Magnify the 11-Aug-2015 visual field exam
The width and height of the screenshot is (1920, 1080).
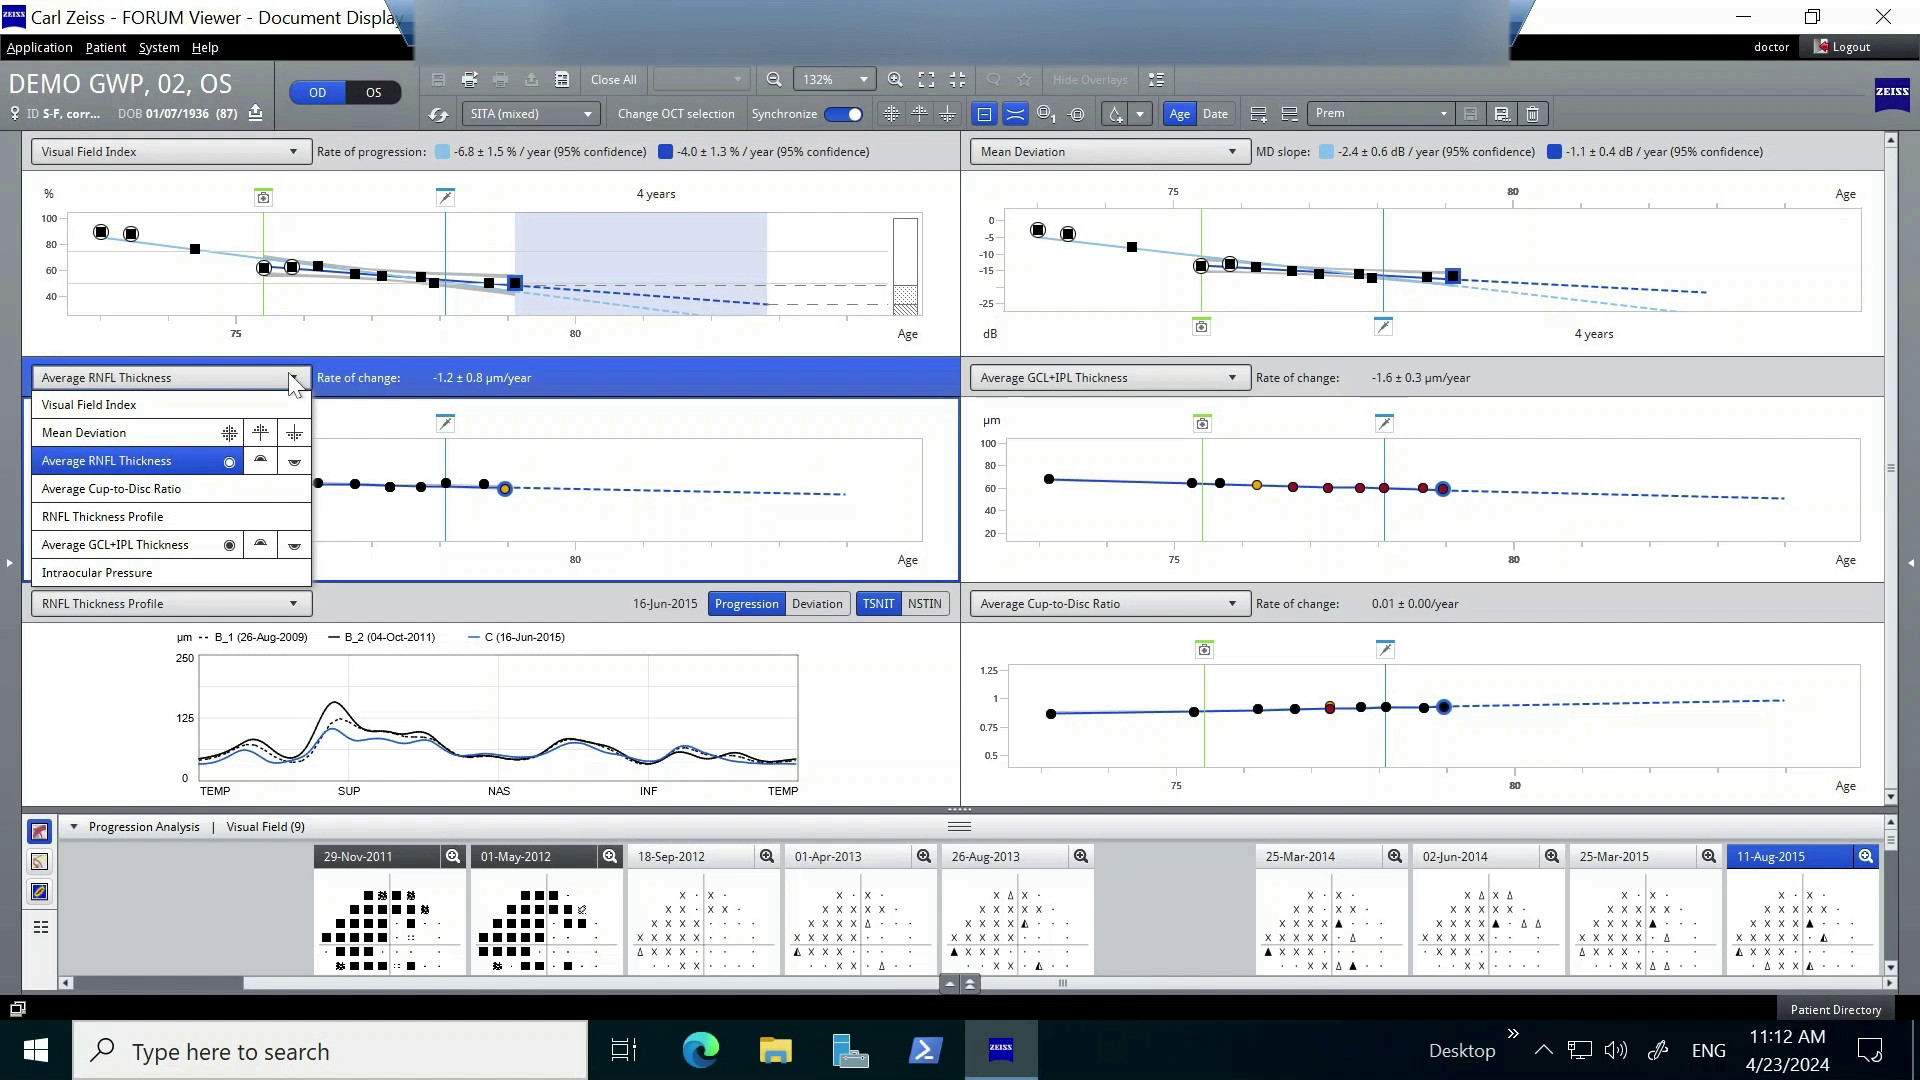(x=1866, y=857)
